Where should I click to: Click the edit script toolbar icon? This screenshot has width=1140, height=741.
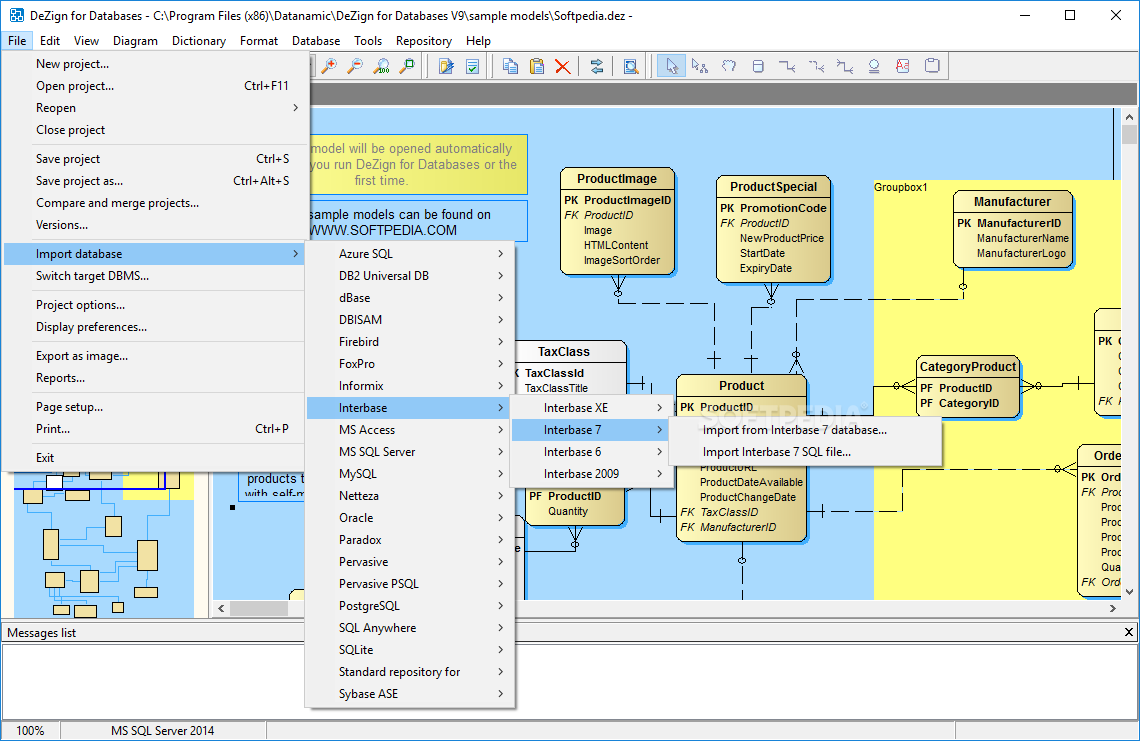pos(446,66)
